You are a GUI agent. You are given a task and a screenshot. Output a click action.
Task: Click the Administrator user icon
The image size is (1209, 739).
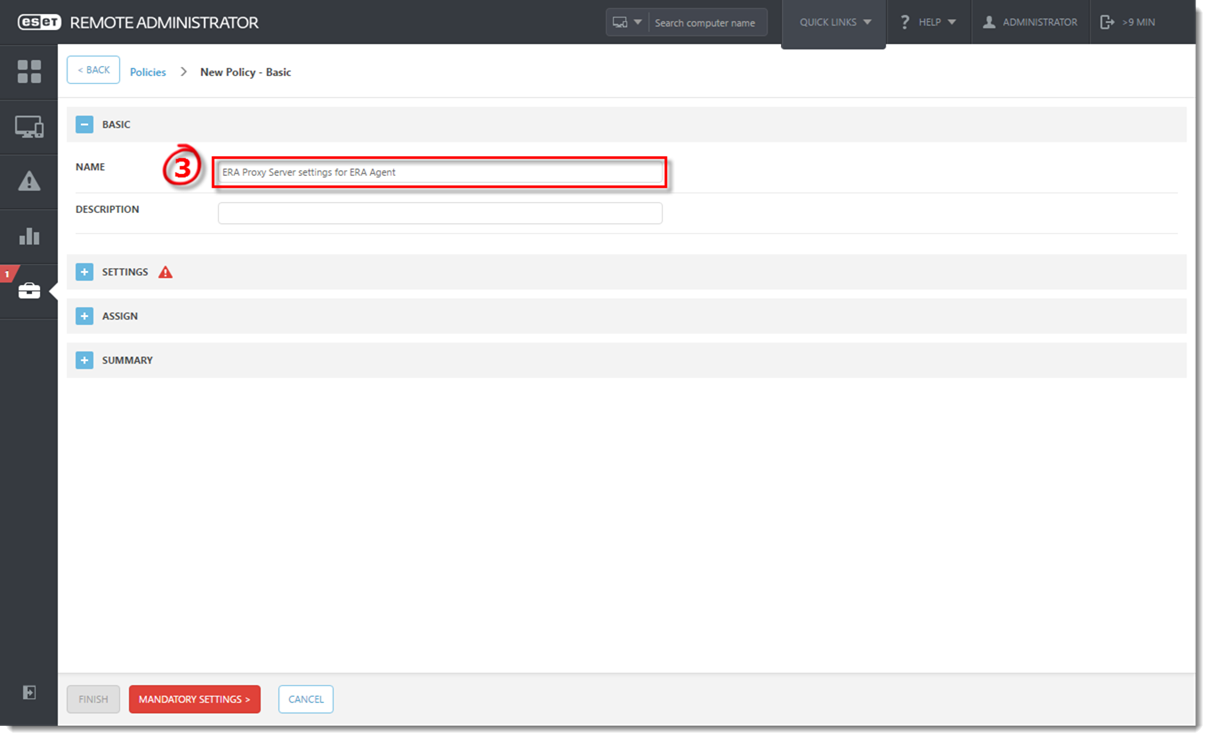pyautogui.click(x=989, y=22)
